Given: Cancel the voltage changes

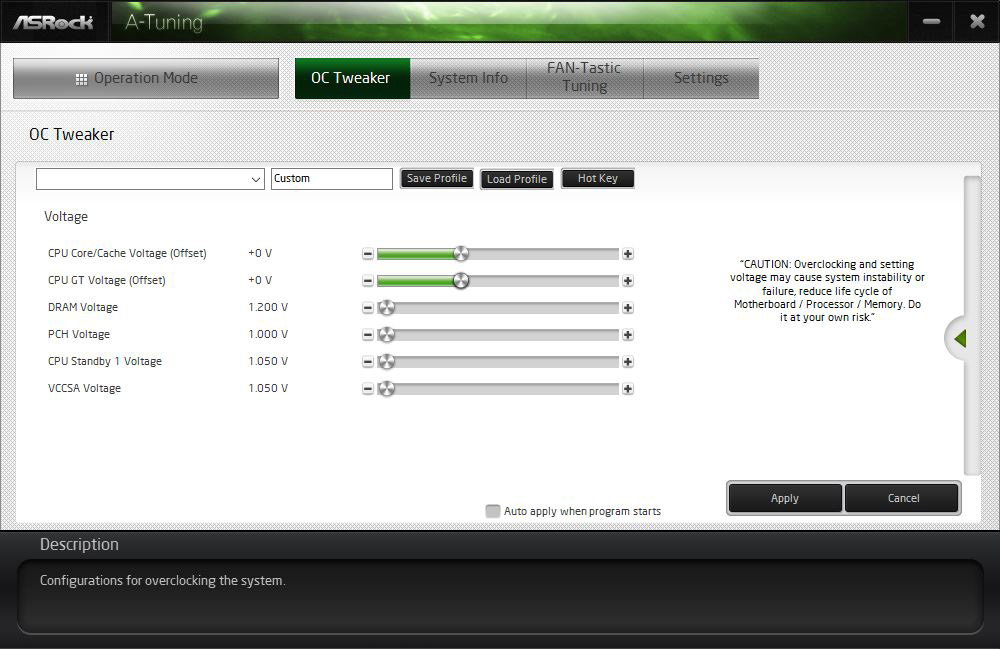Looking at the screenshot, I should click(x=903, y=498).
